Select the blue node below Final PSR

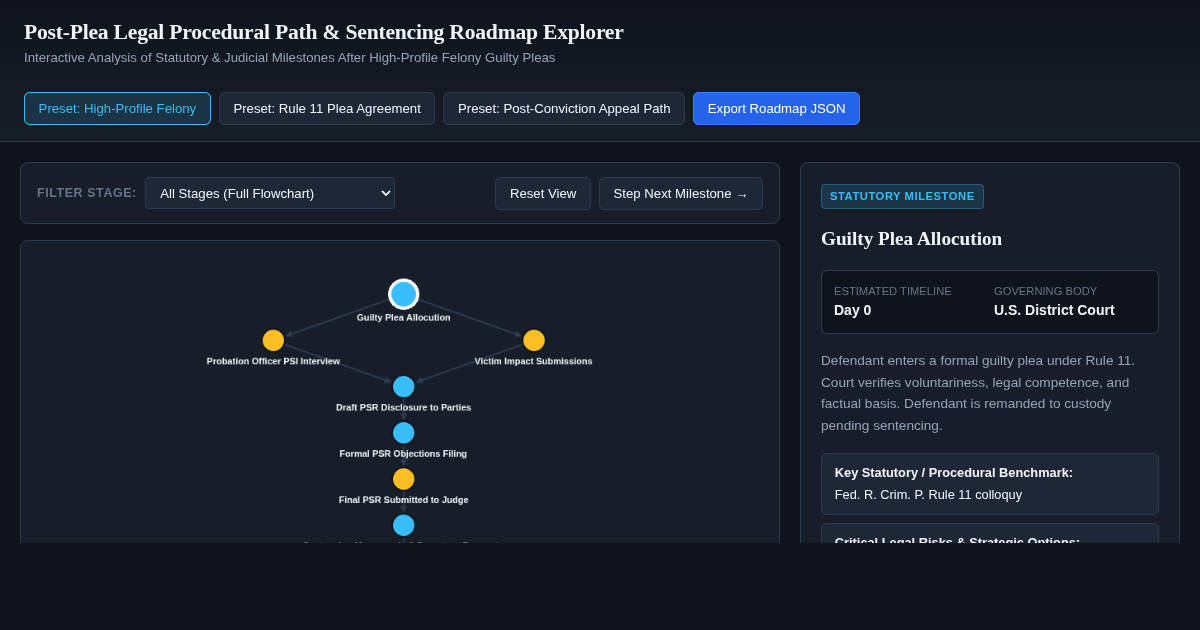point(403,525)
